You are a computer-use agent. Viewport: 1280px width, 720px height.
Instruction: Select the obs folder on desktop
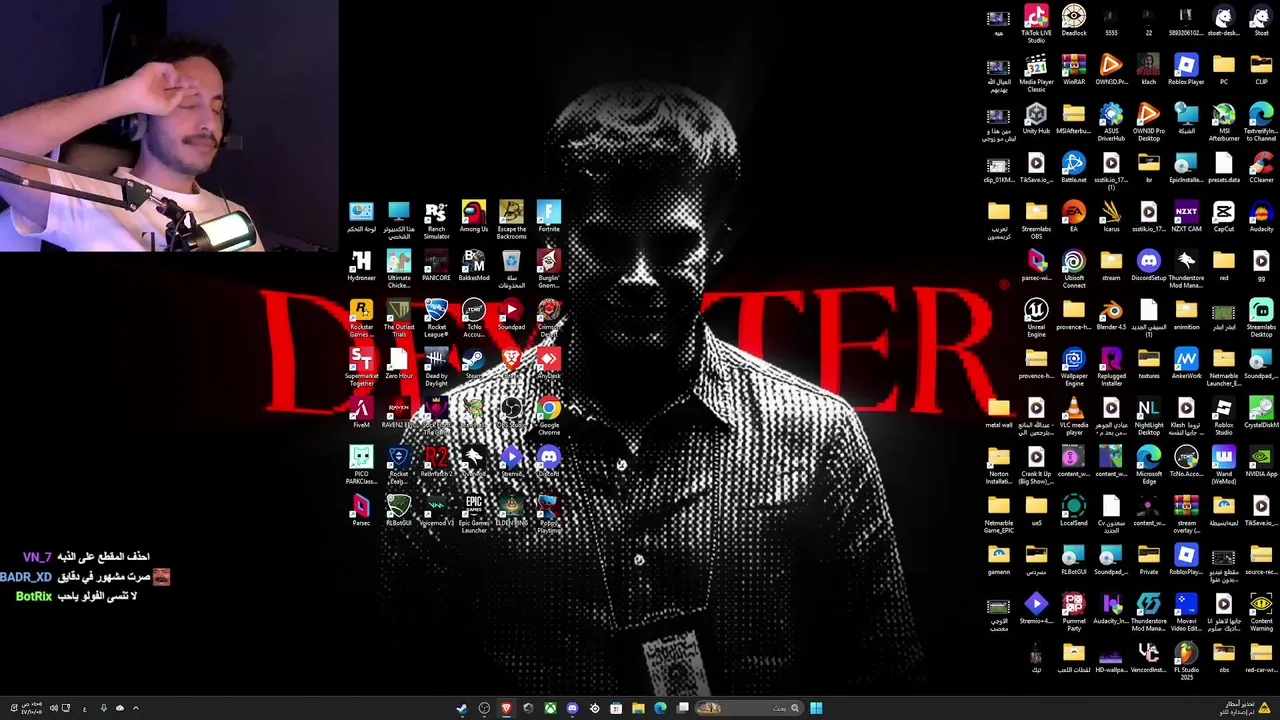pos(1224,658)
